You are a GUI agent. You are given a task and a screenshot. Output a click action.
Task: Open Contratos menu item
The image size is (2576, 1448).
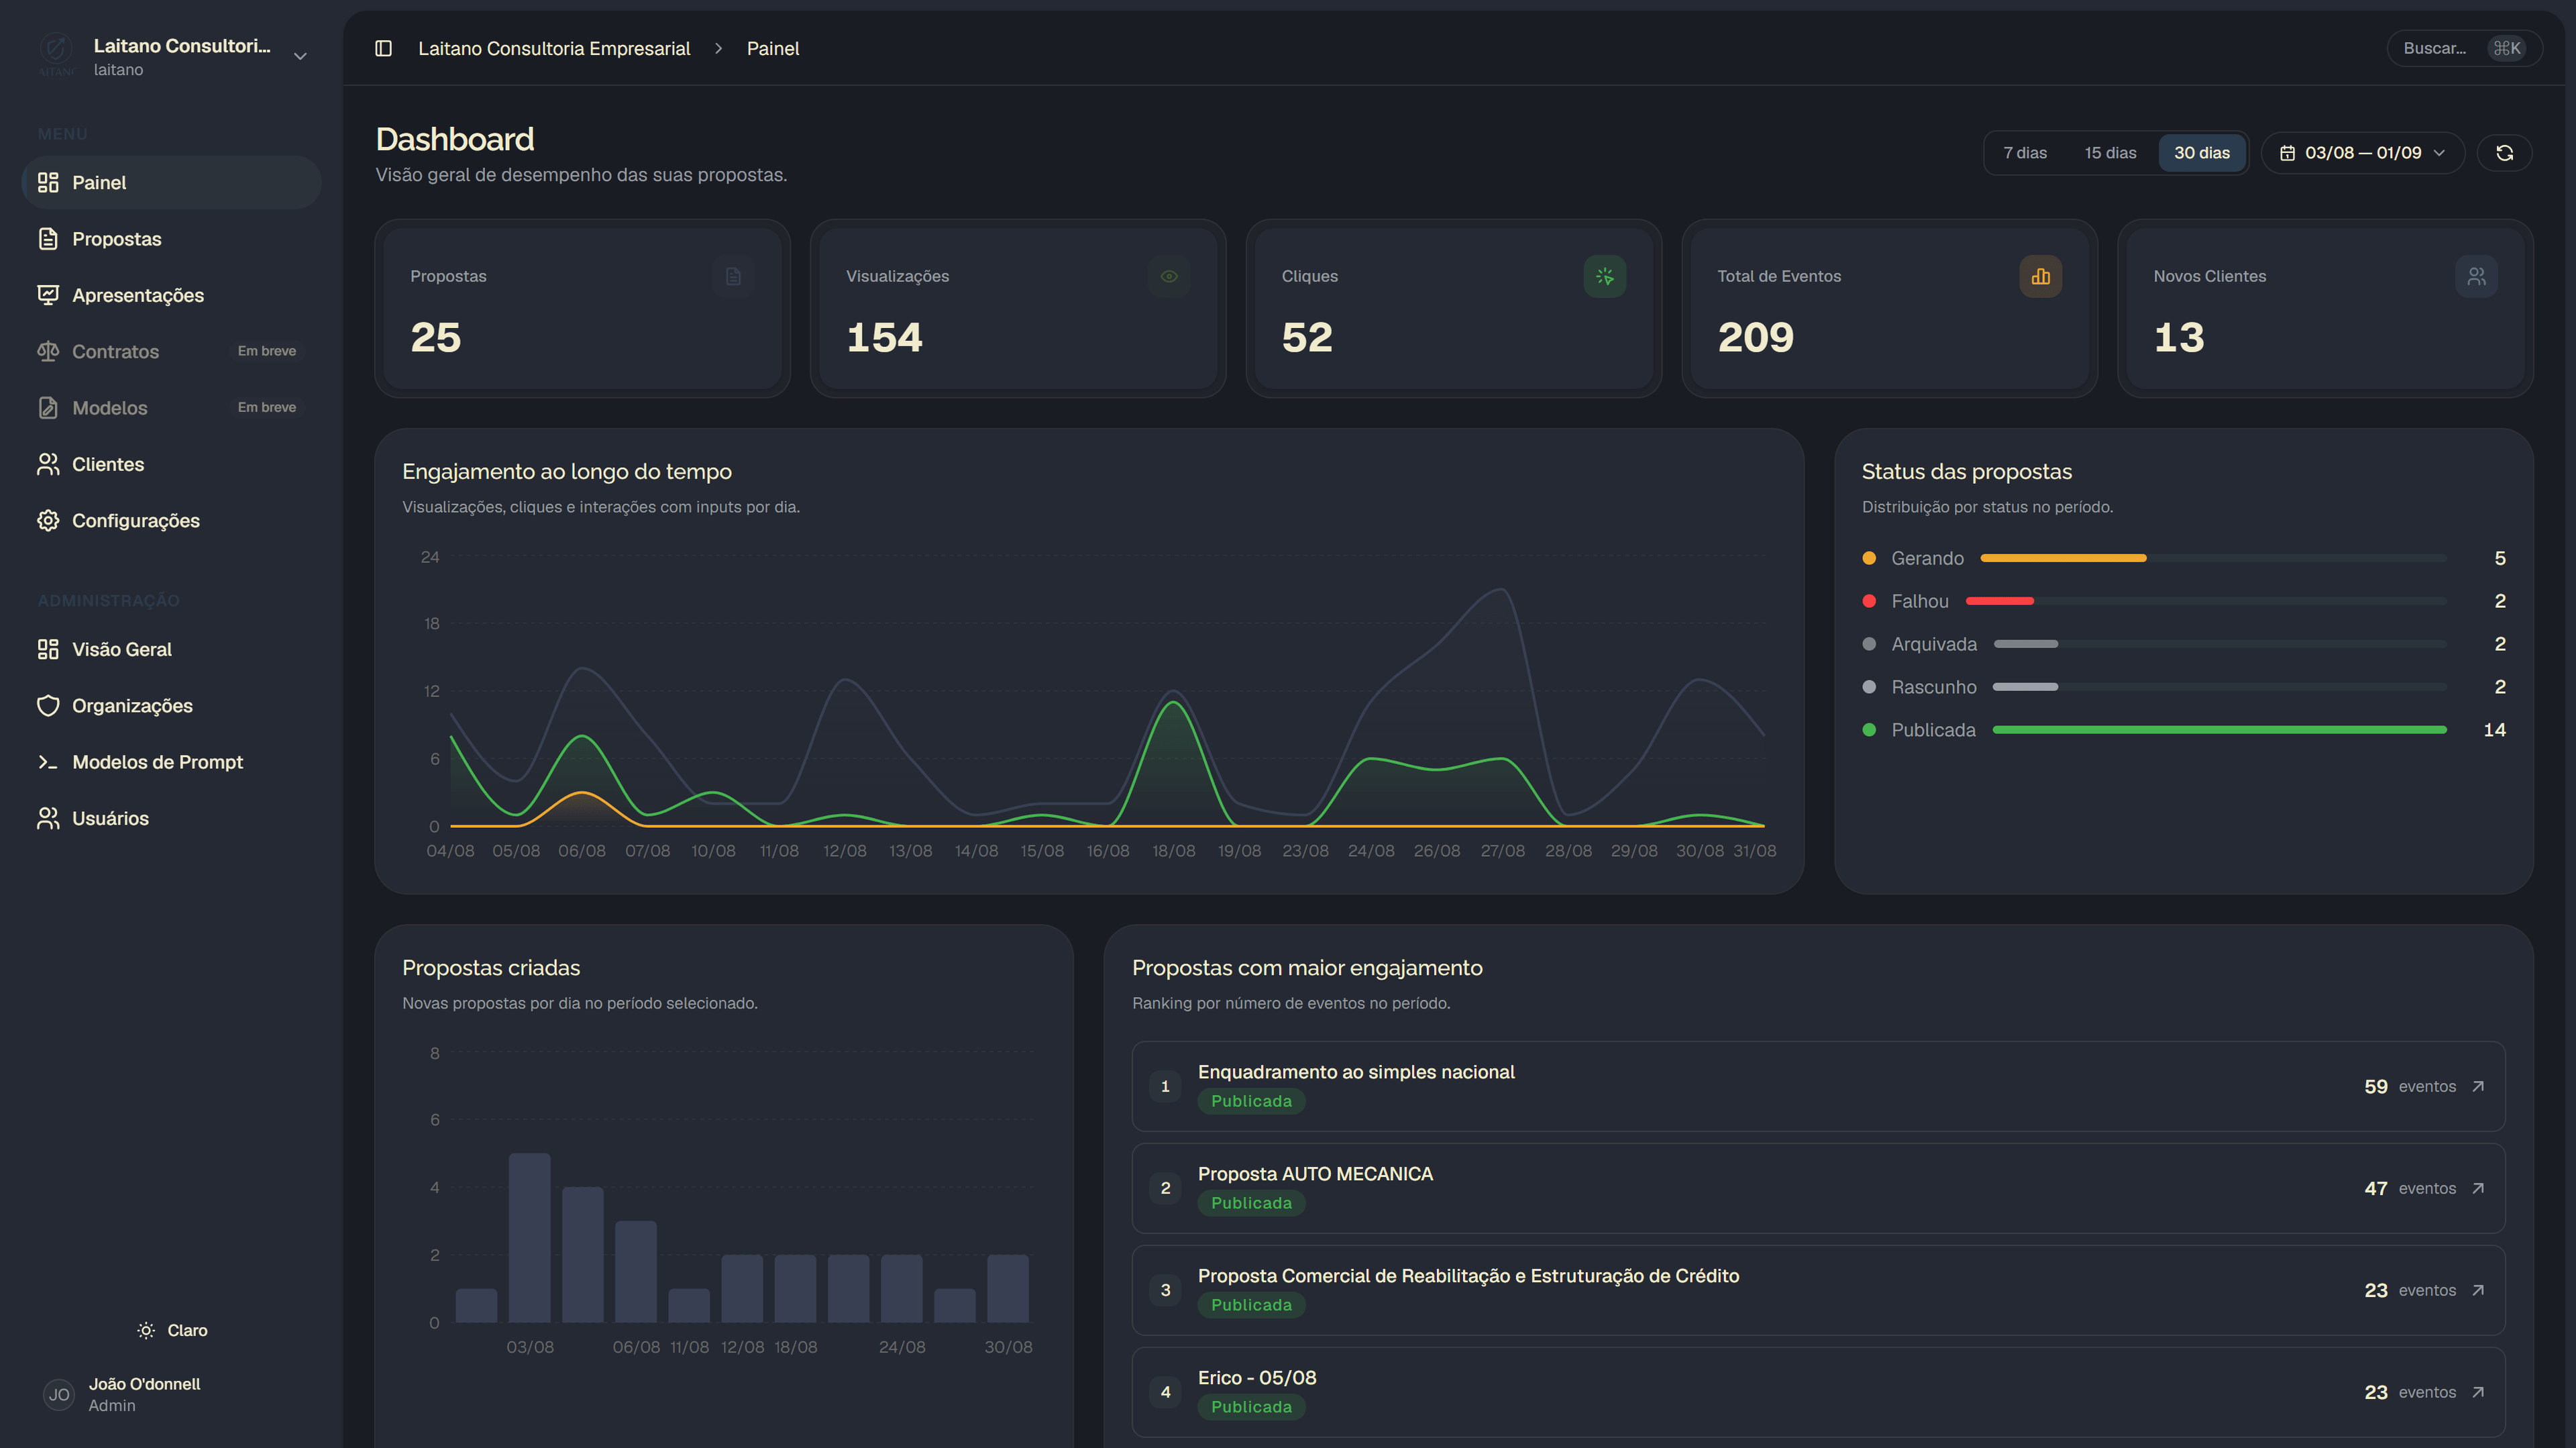point(171,351)
